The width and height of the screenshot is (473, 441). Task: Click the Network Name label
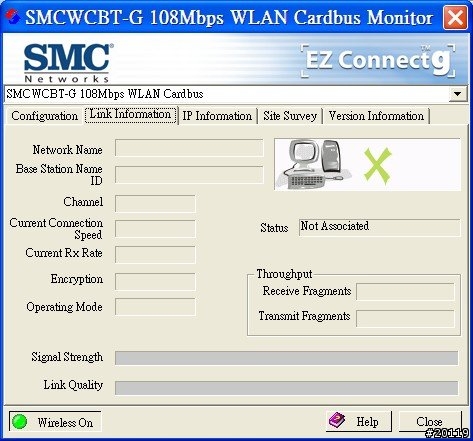[x=67, y=150]
